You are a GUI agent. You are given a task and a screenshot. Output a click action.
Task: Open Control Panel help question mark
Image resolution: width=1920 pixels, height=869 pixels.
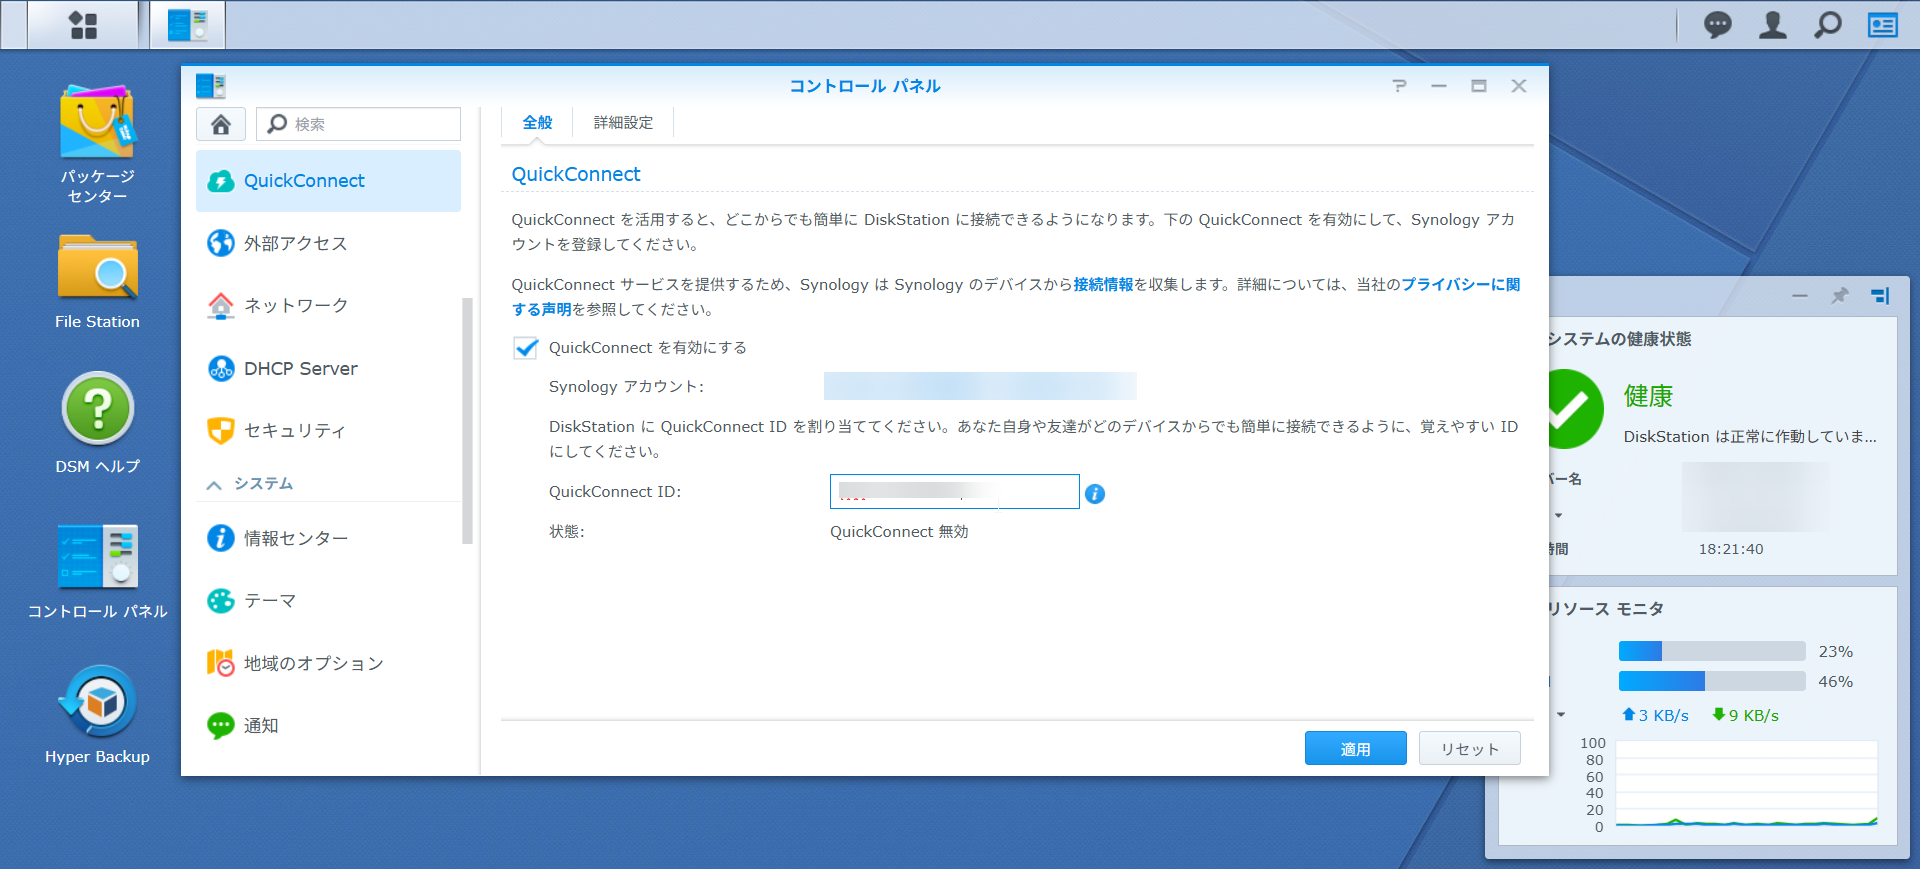coord(1399,86)
